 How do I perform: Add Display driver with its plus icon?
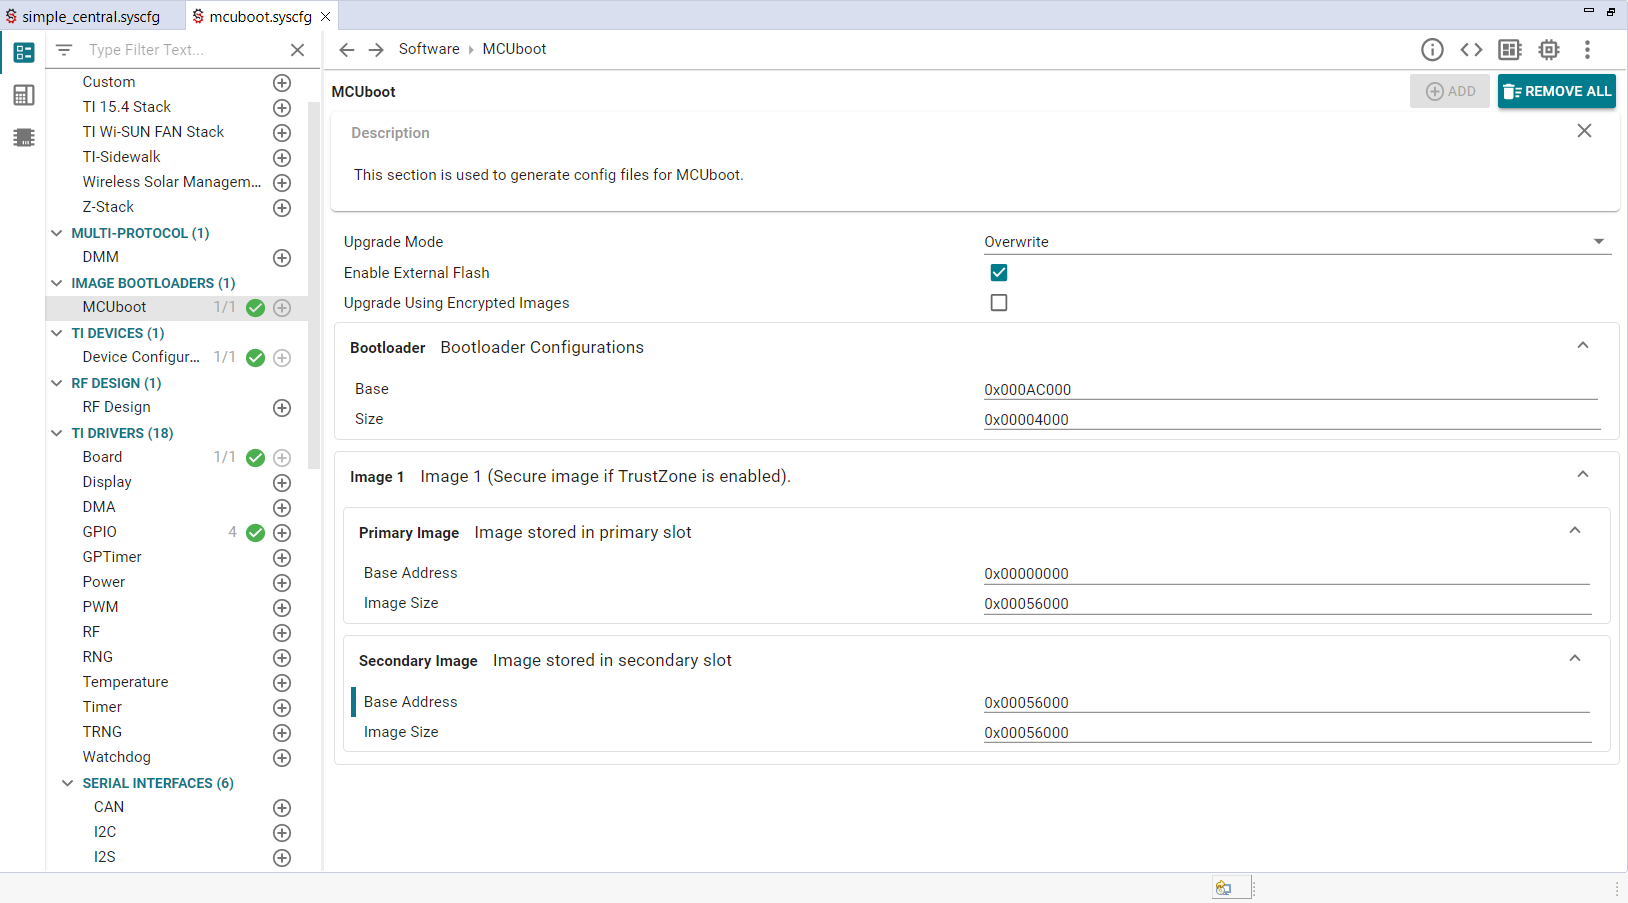282,483
